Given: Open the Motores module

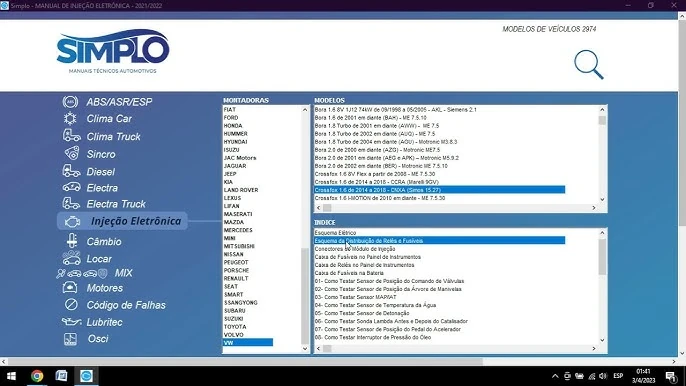Looking at the screenshot, I should (x=105, y=288).
